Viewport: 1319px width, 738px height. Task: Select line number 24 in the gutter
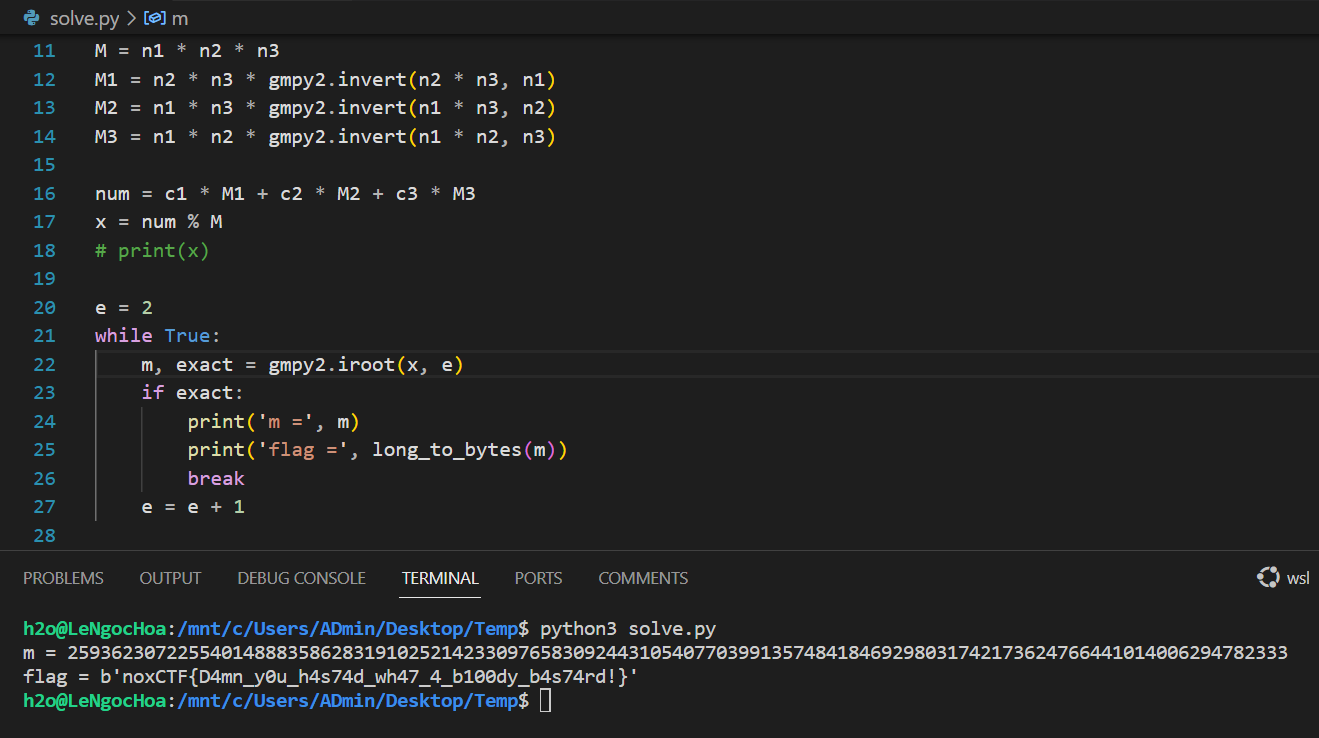point(44,421)
